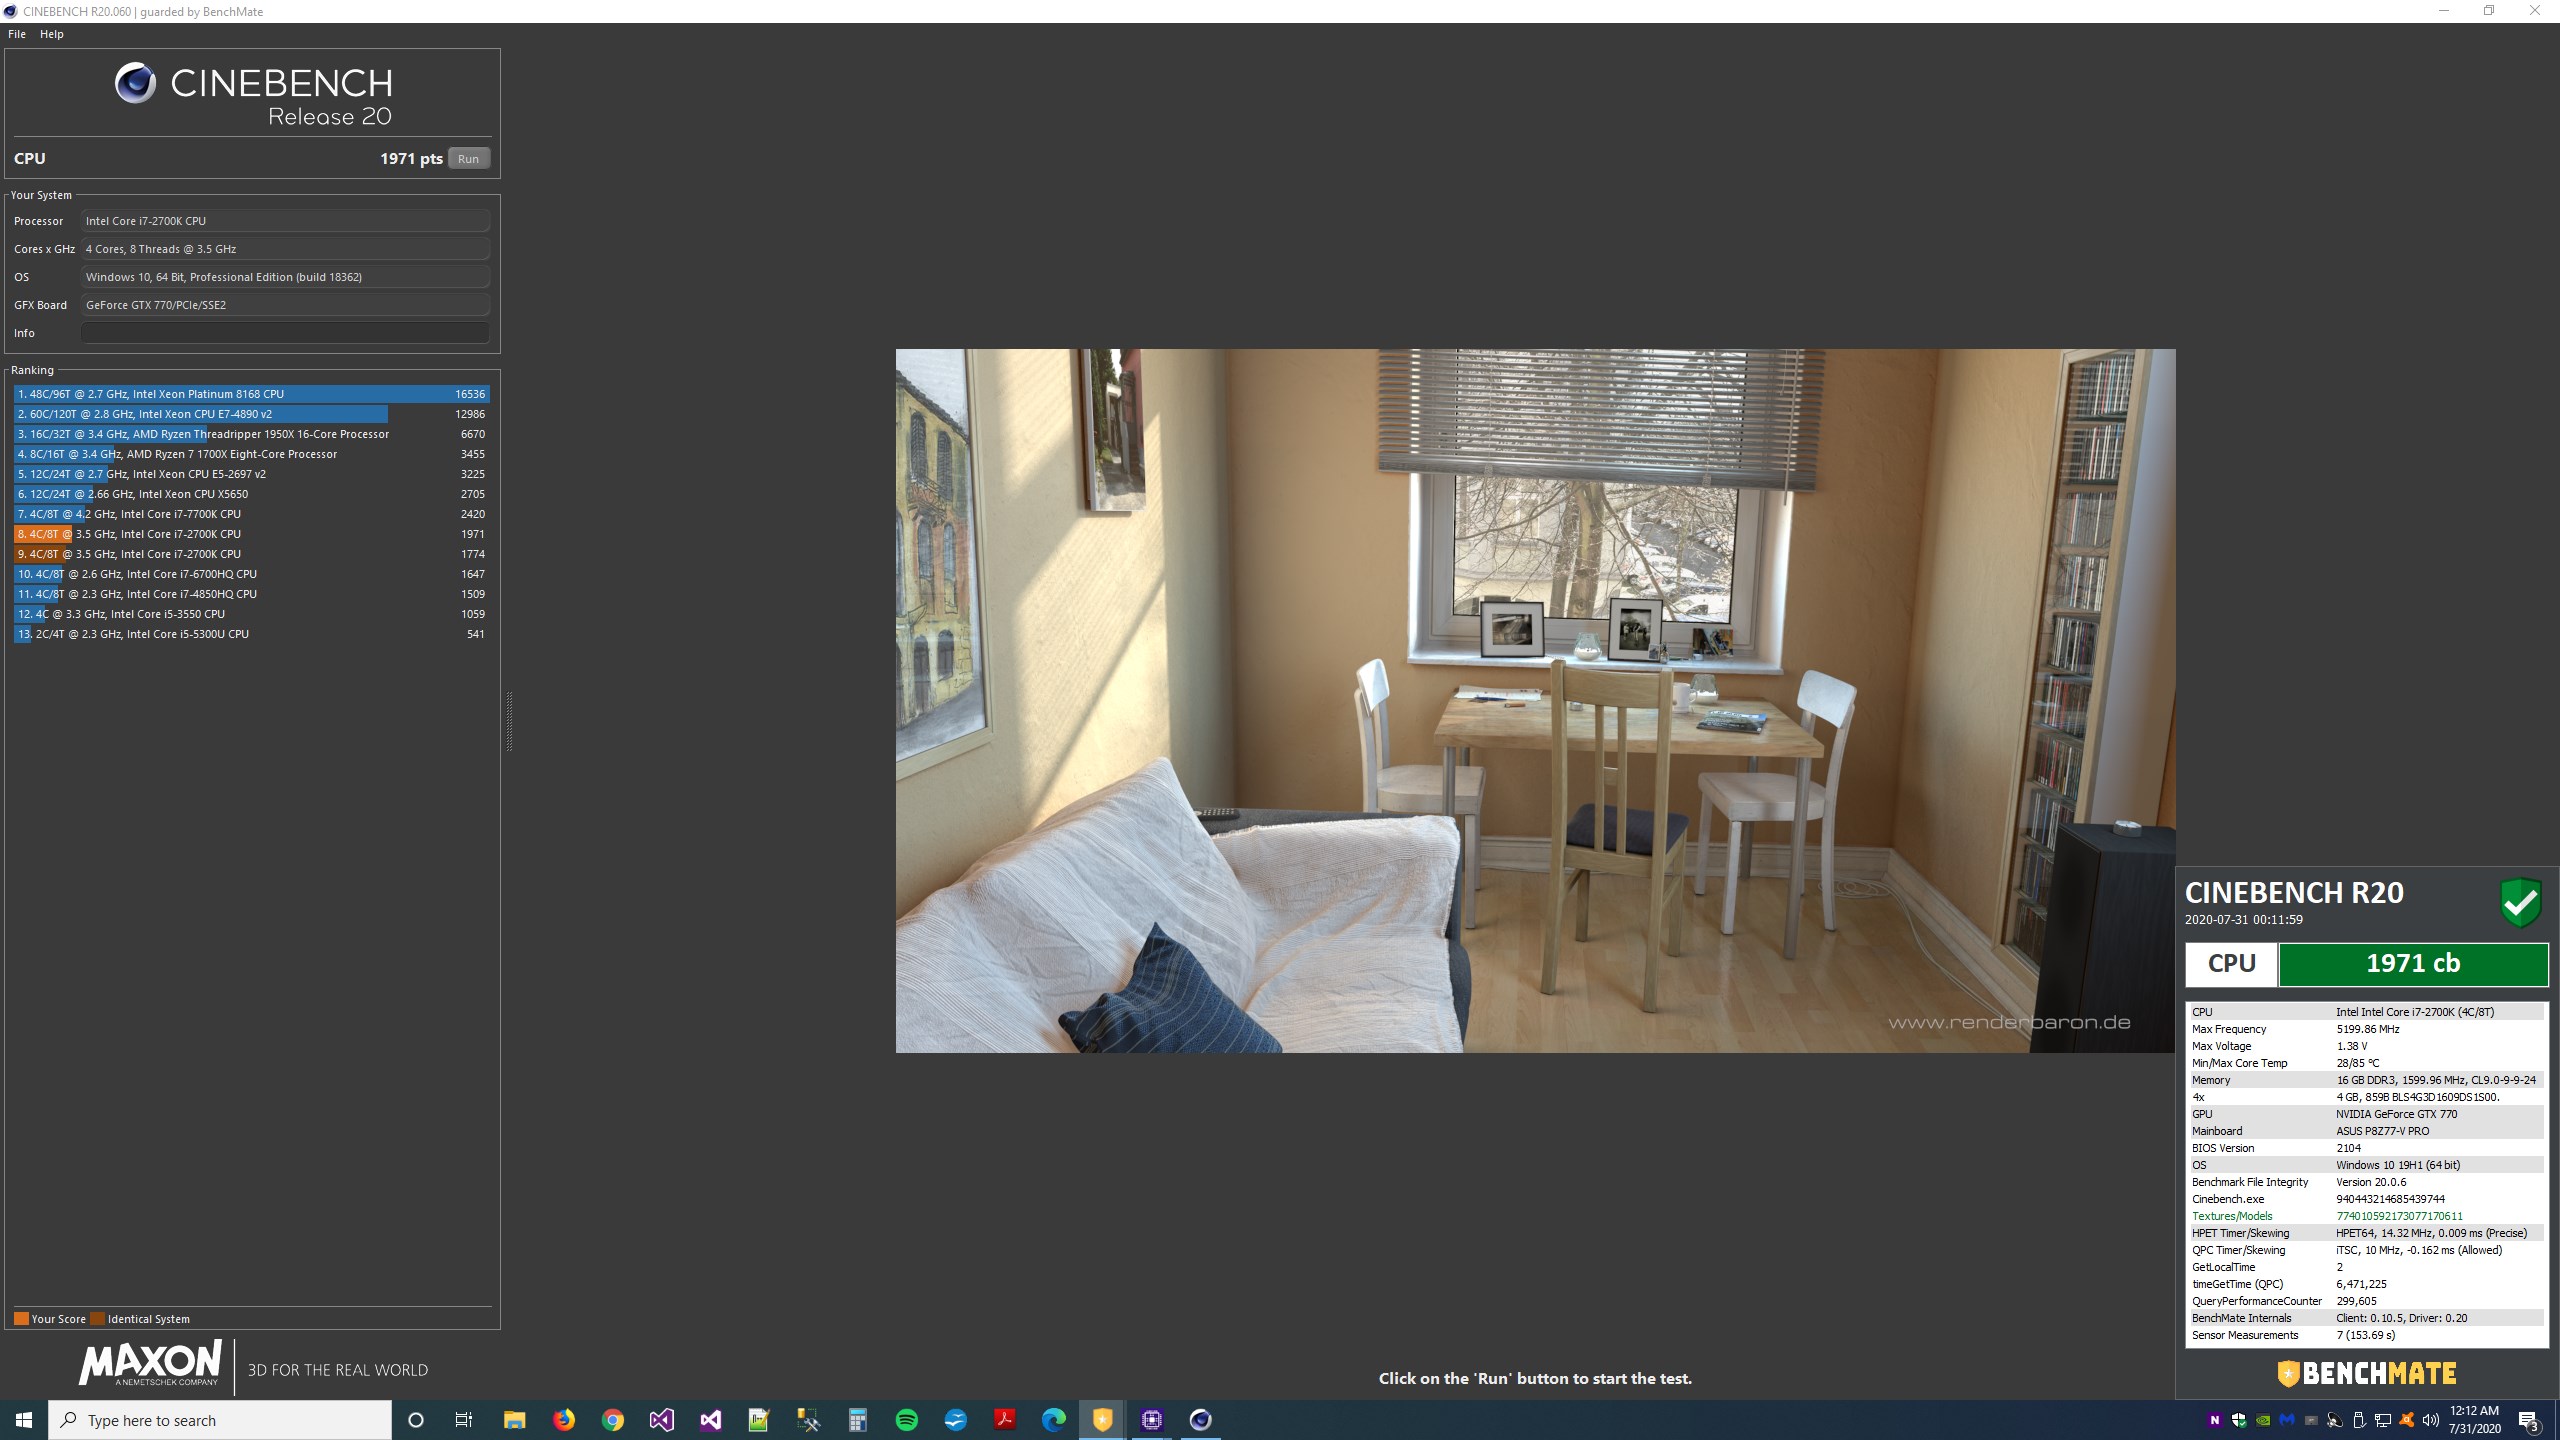Open the File menu

click(17, 34)
